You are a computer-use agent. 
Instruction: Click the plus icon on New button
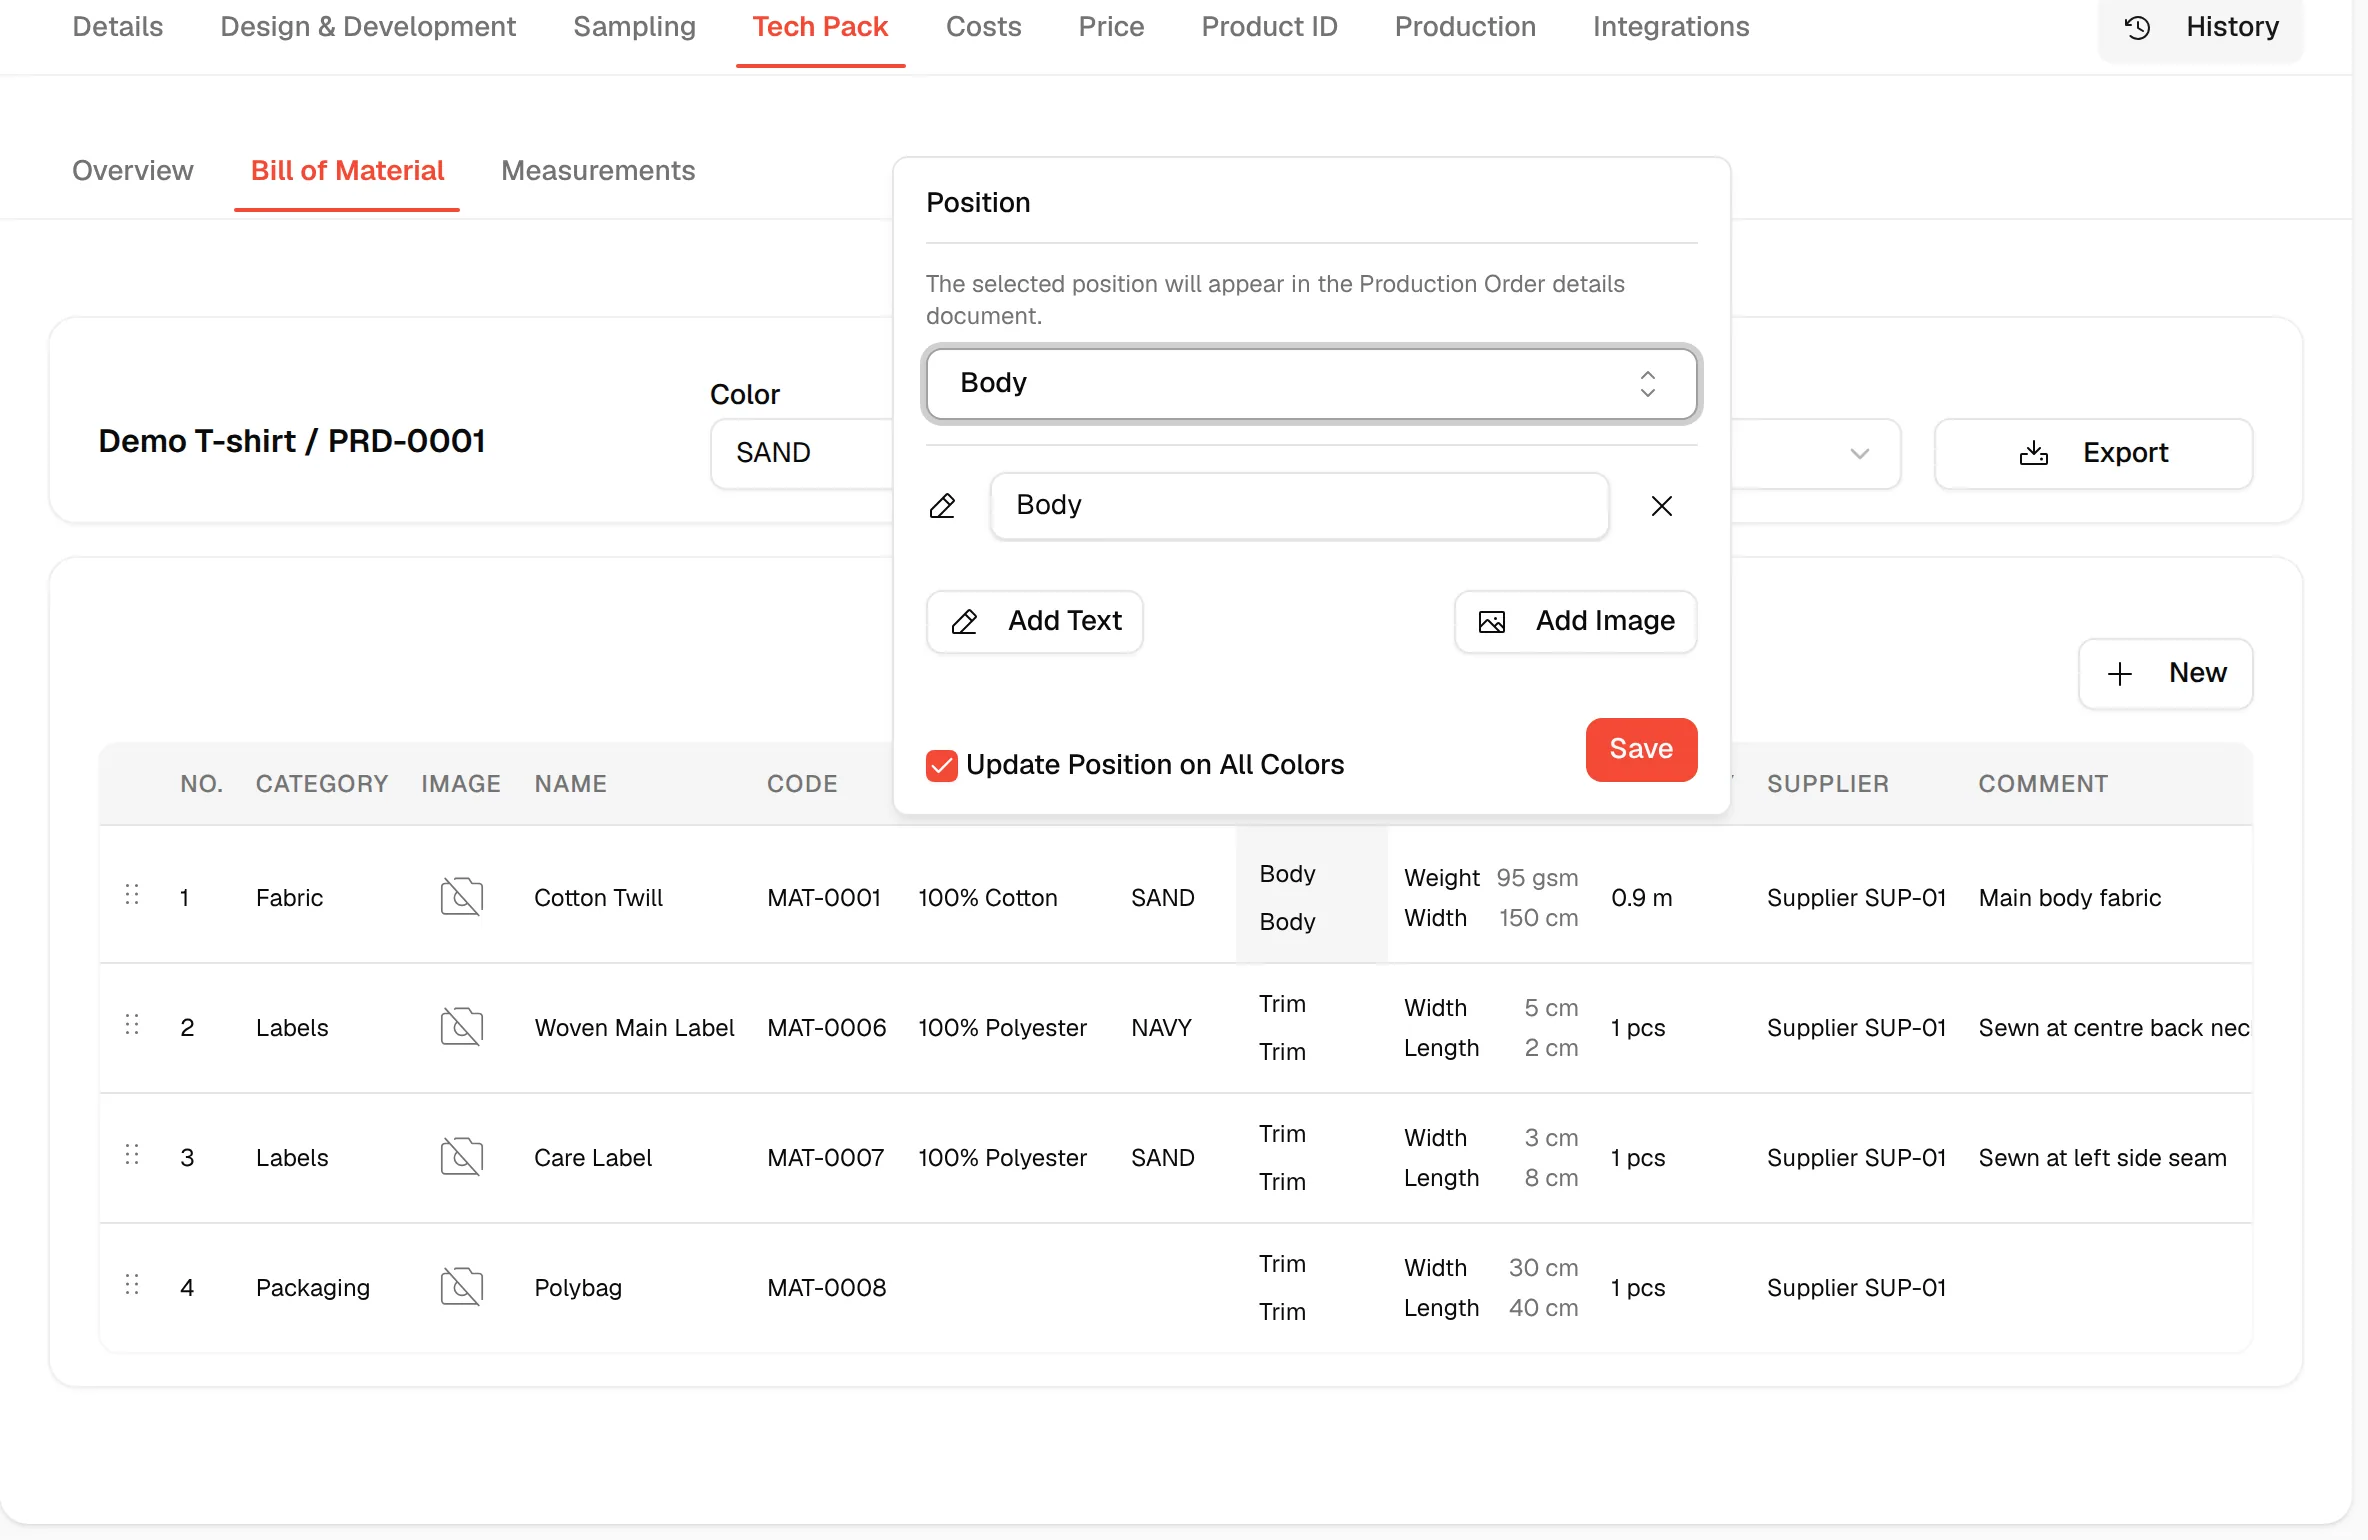point(2120,674)
